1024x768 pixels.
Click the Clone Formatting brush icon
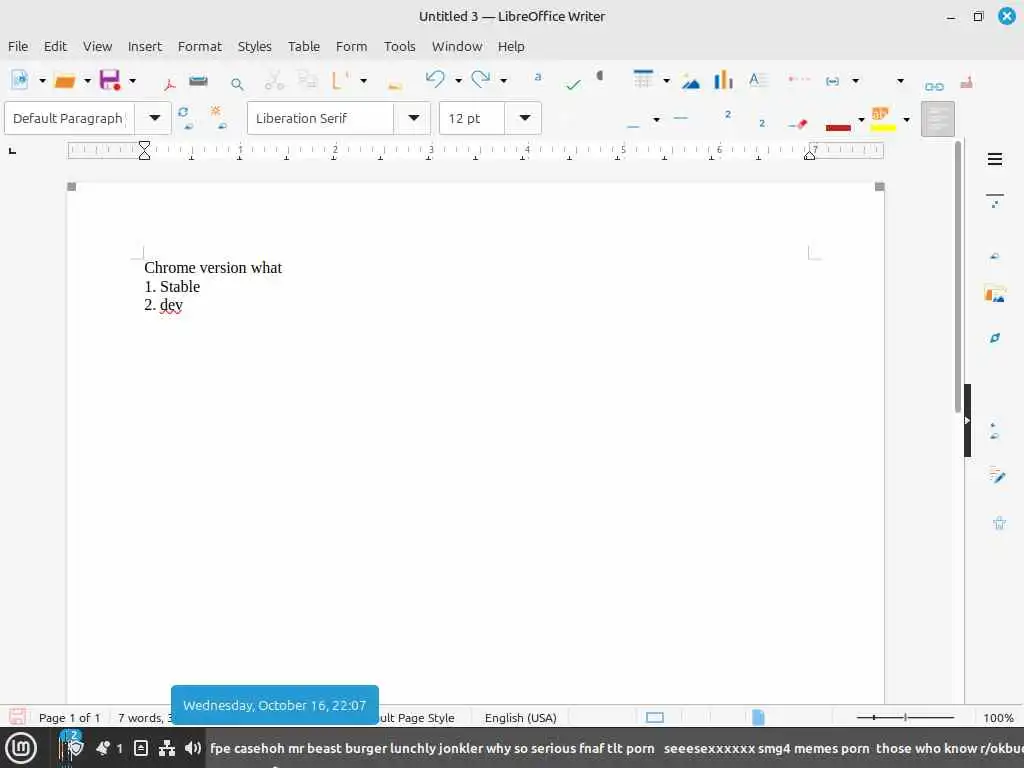point(395,85)
